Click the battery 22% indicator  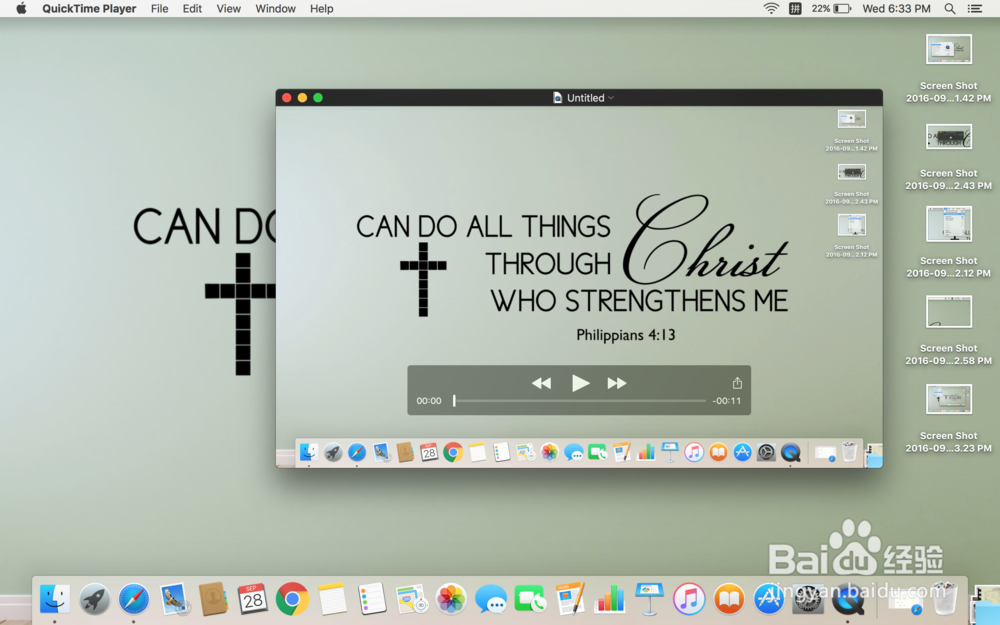(831, 8)
